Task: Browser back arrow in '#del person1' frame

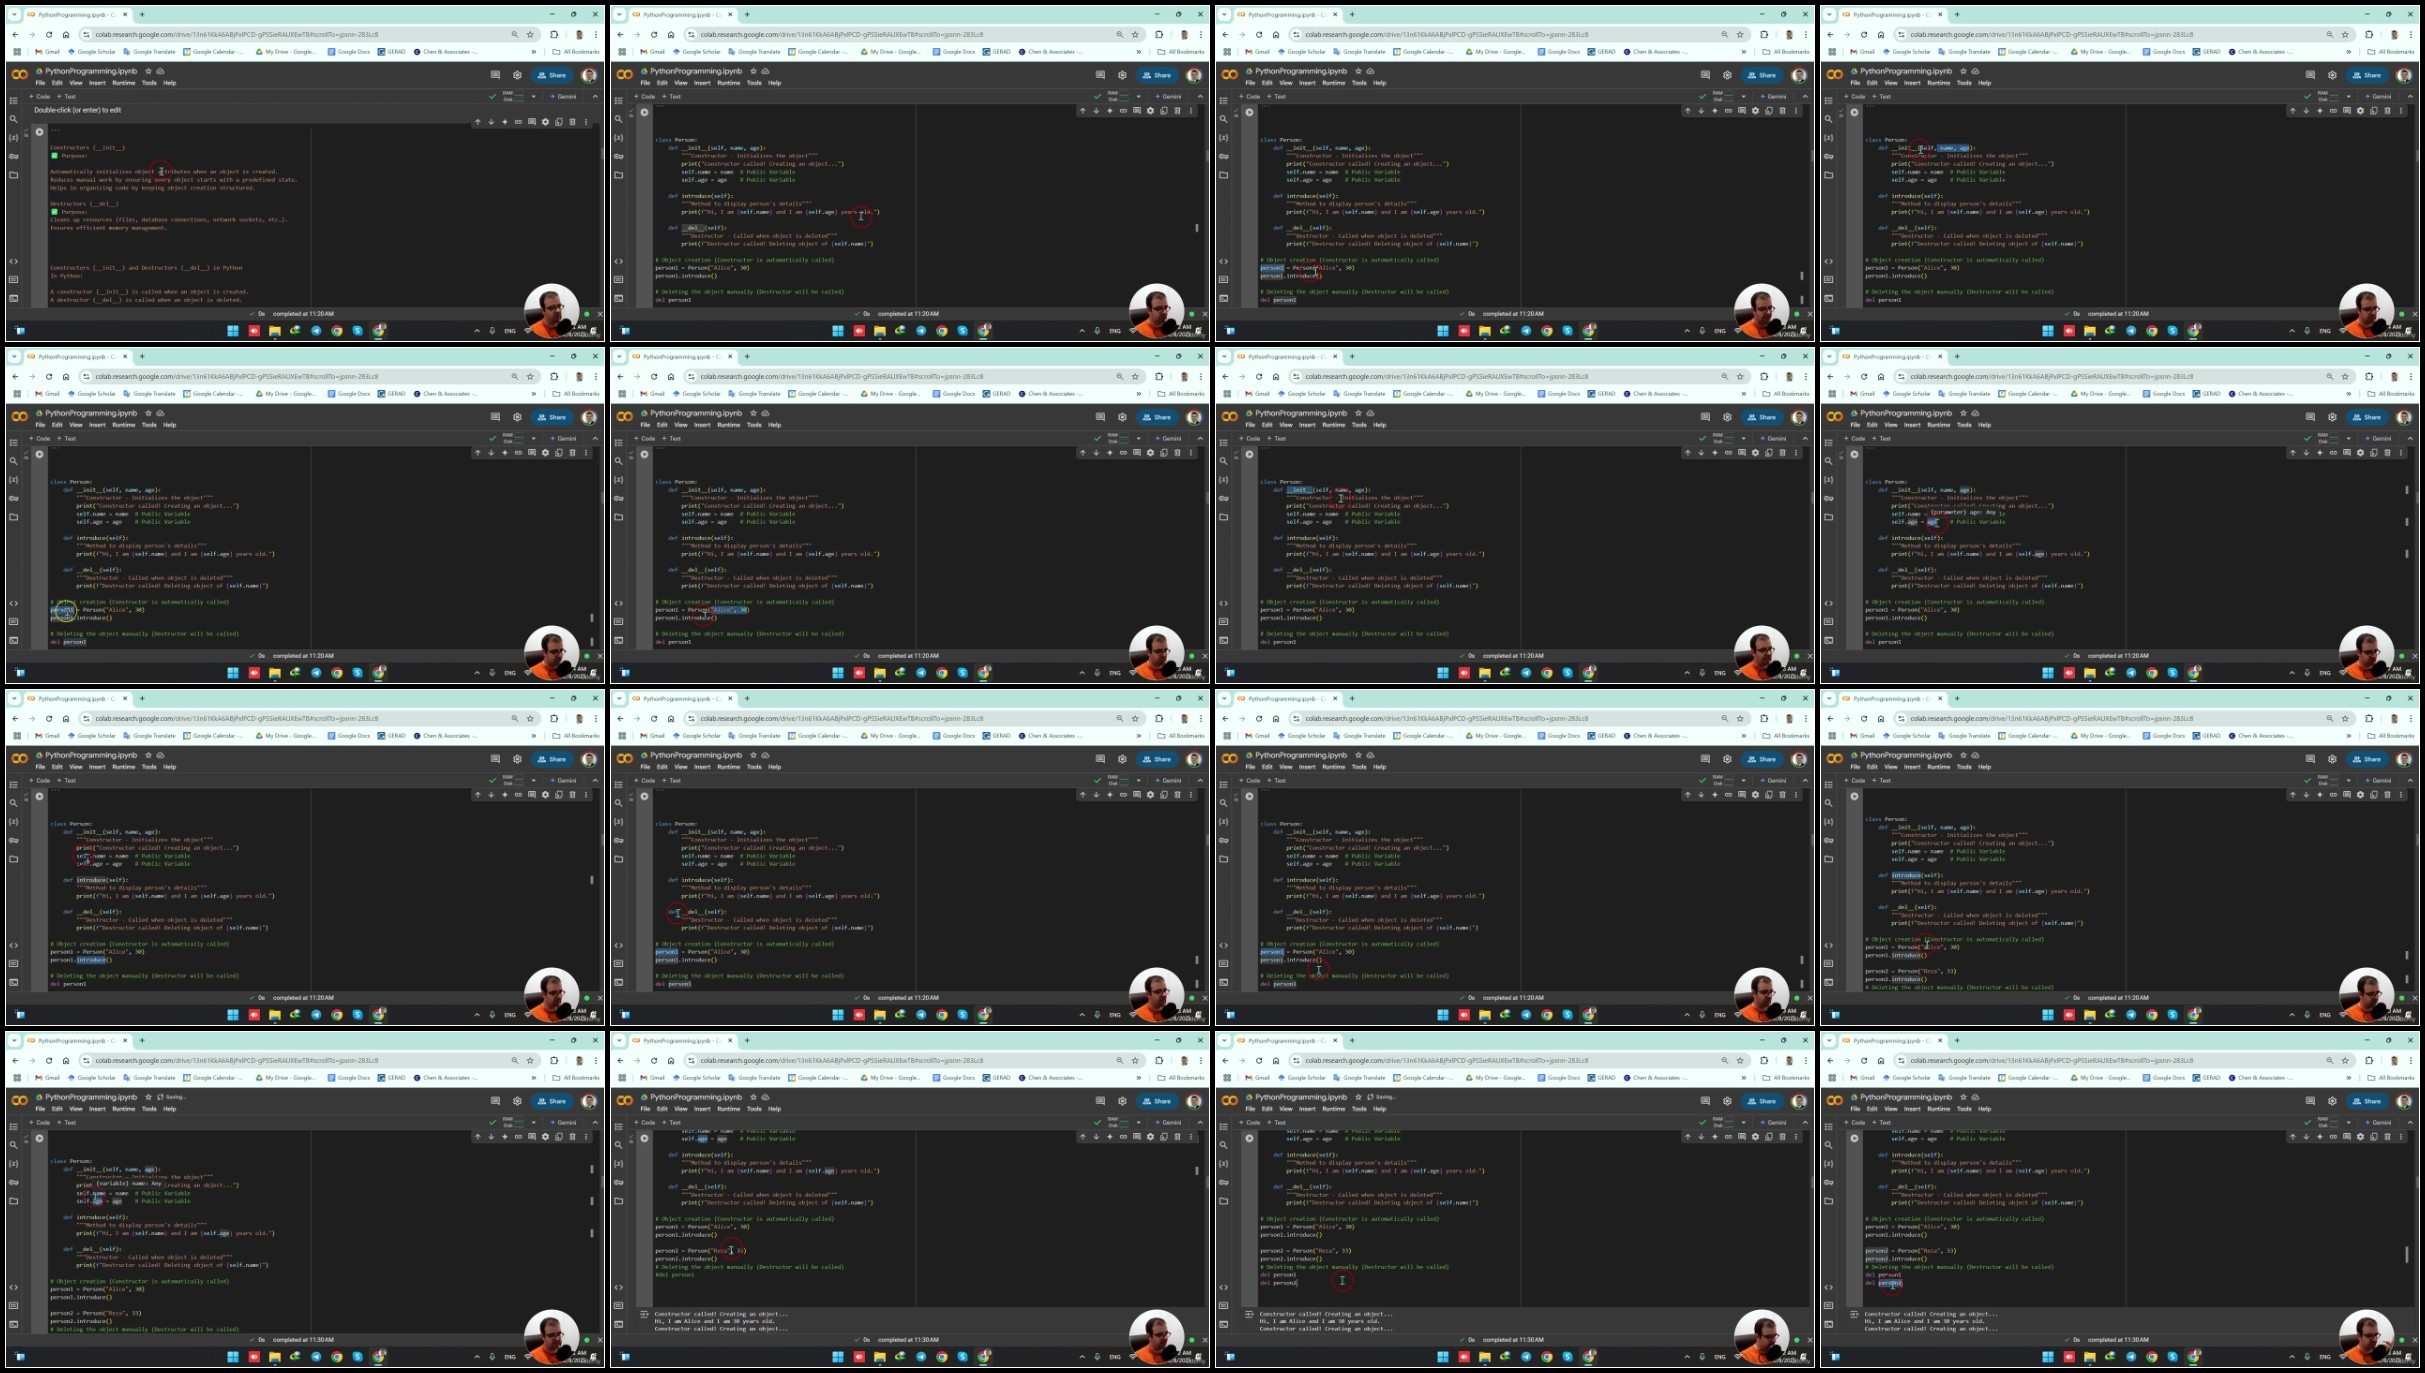Action: [x=620, y=1061]
